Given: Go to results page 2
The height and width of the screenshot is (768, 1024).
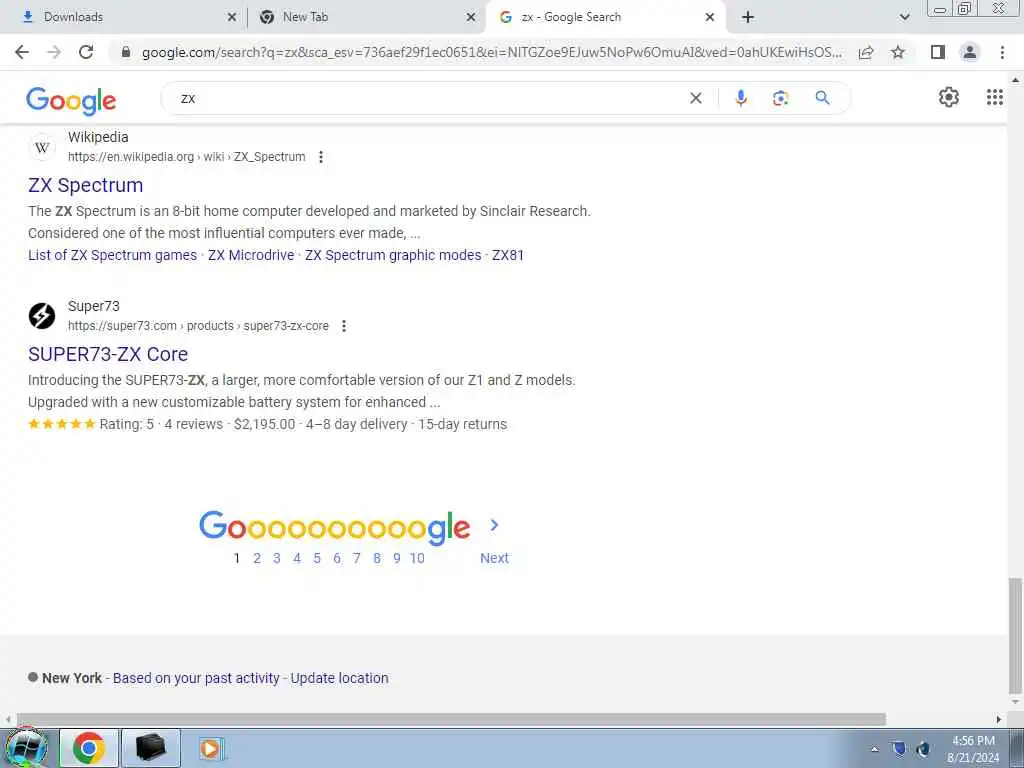Looking at the screenshot, I should (257, 558).
